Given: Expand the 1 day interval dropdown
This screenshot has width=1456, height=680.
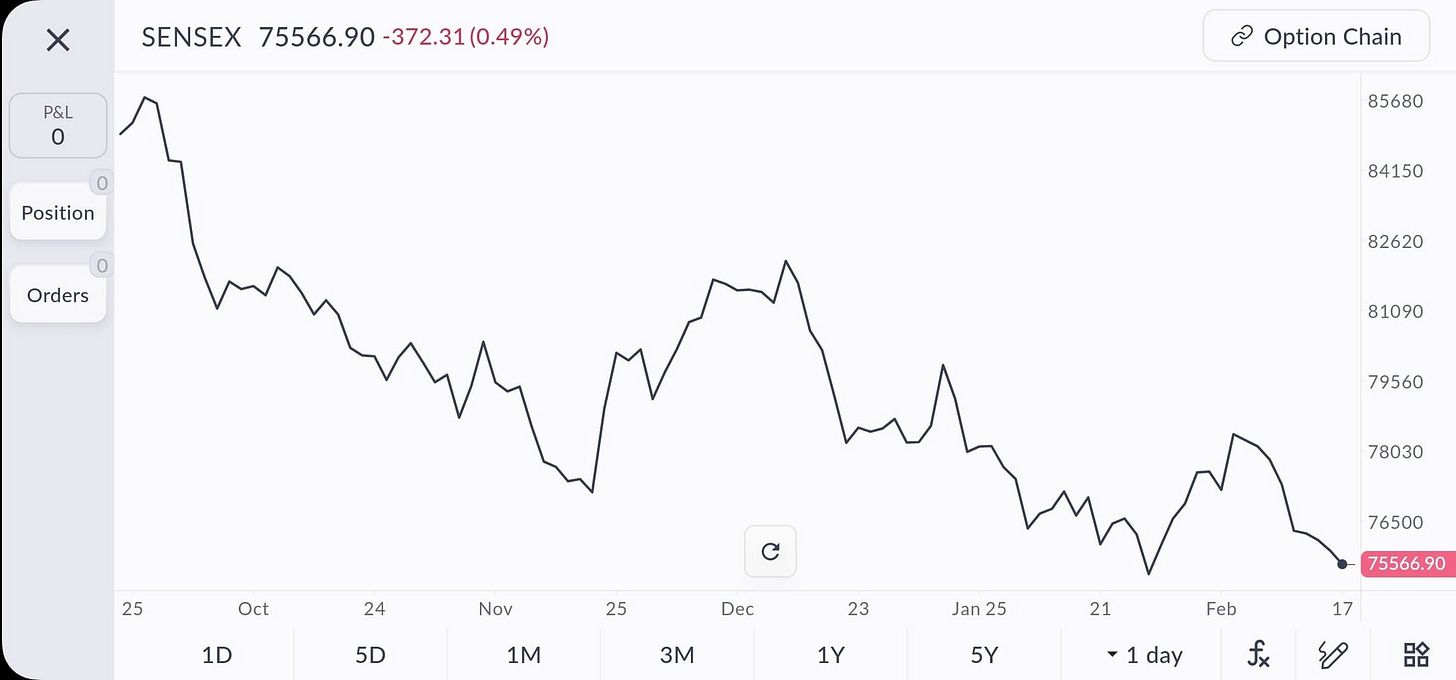Looking at the screenshot, I should 1144,655.
